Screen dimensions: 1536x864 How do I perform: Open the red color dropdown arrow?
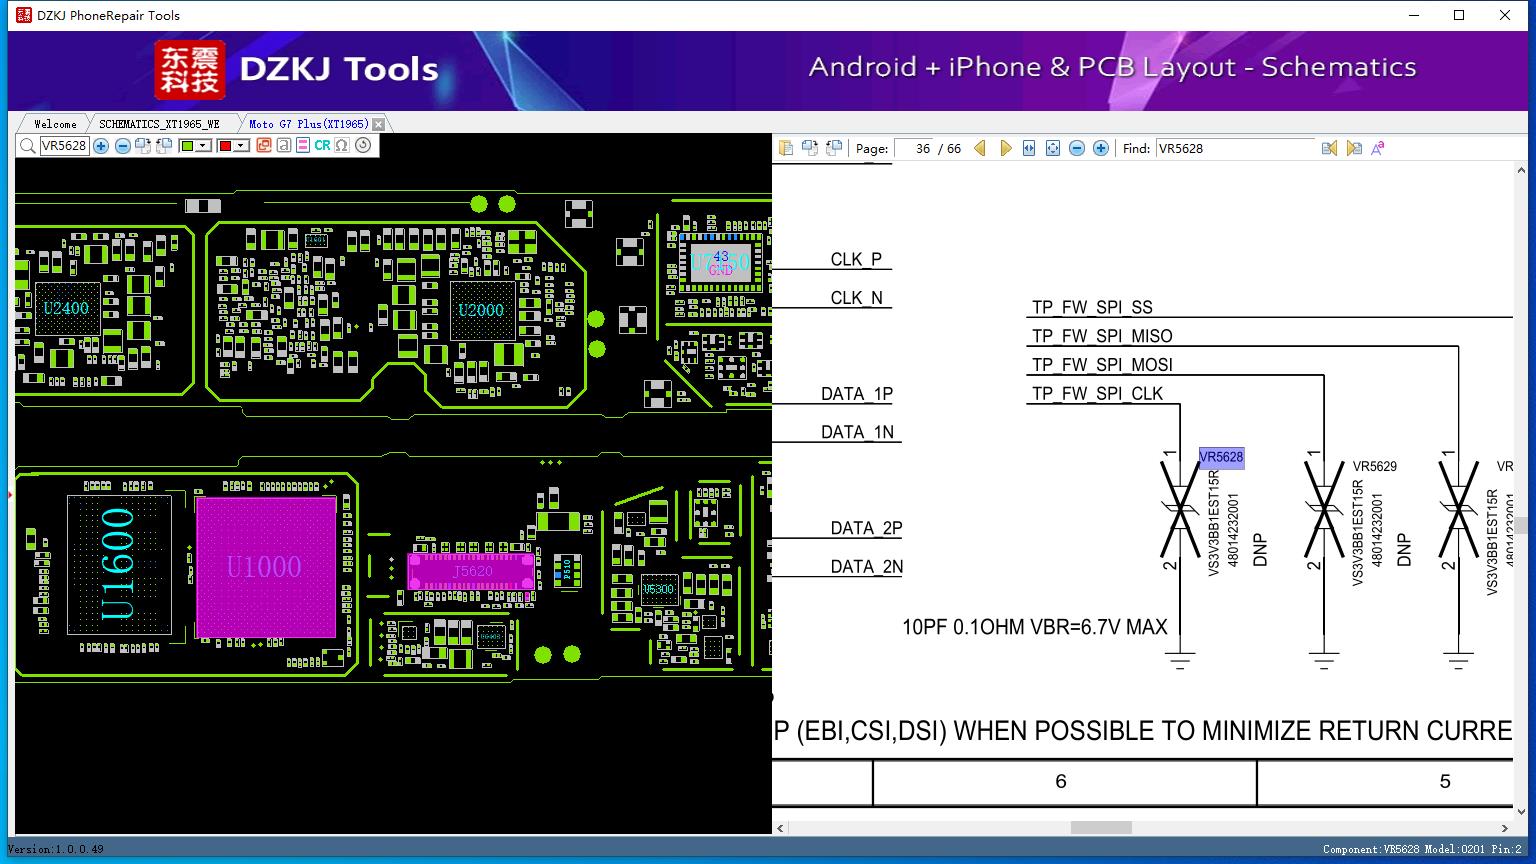pos(241,146)
